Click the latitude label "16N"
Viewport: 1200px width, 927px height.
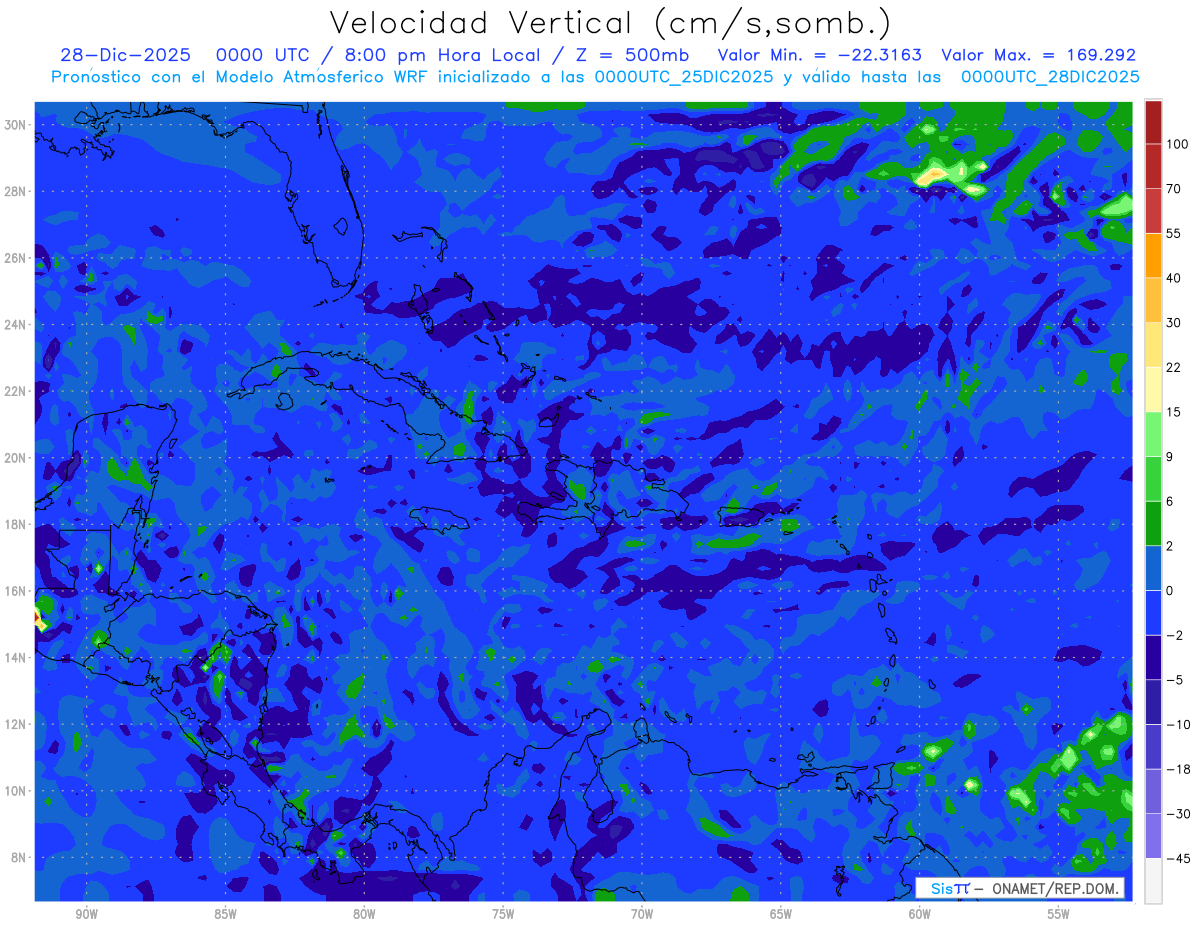click(x=16, y=591)
